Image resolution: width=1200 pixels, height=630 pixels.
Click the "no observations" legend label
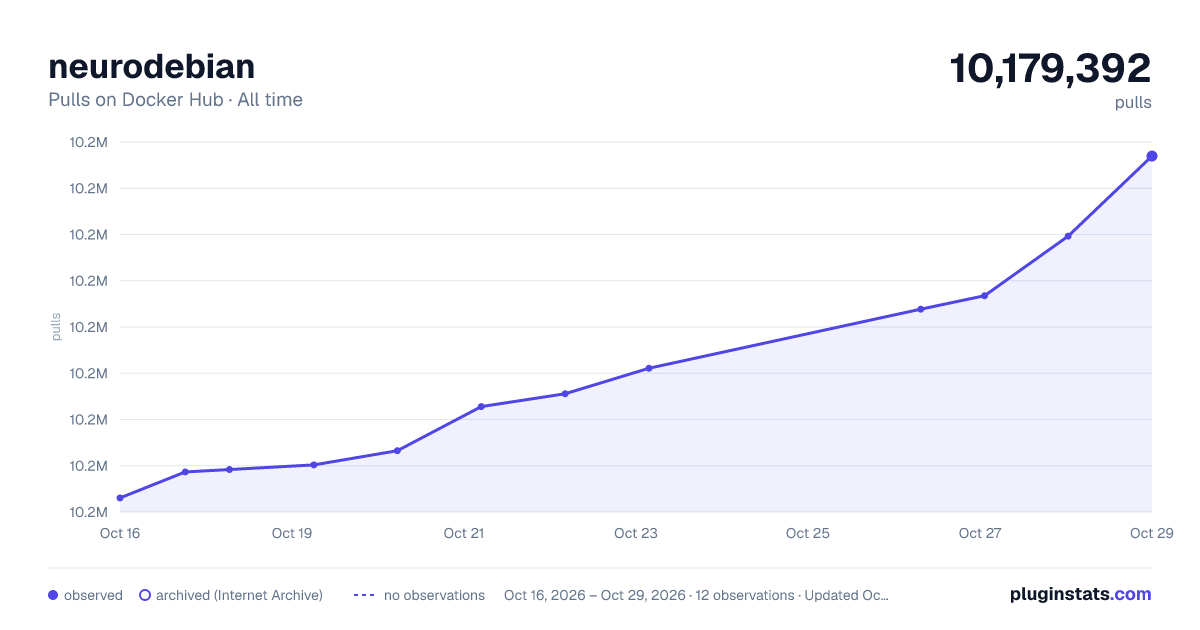[x=434, y=595]
